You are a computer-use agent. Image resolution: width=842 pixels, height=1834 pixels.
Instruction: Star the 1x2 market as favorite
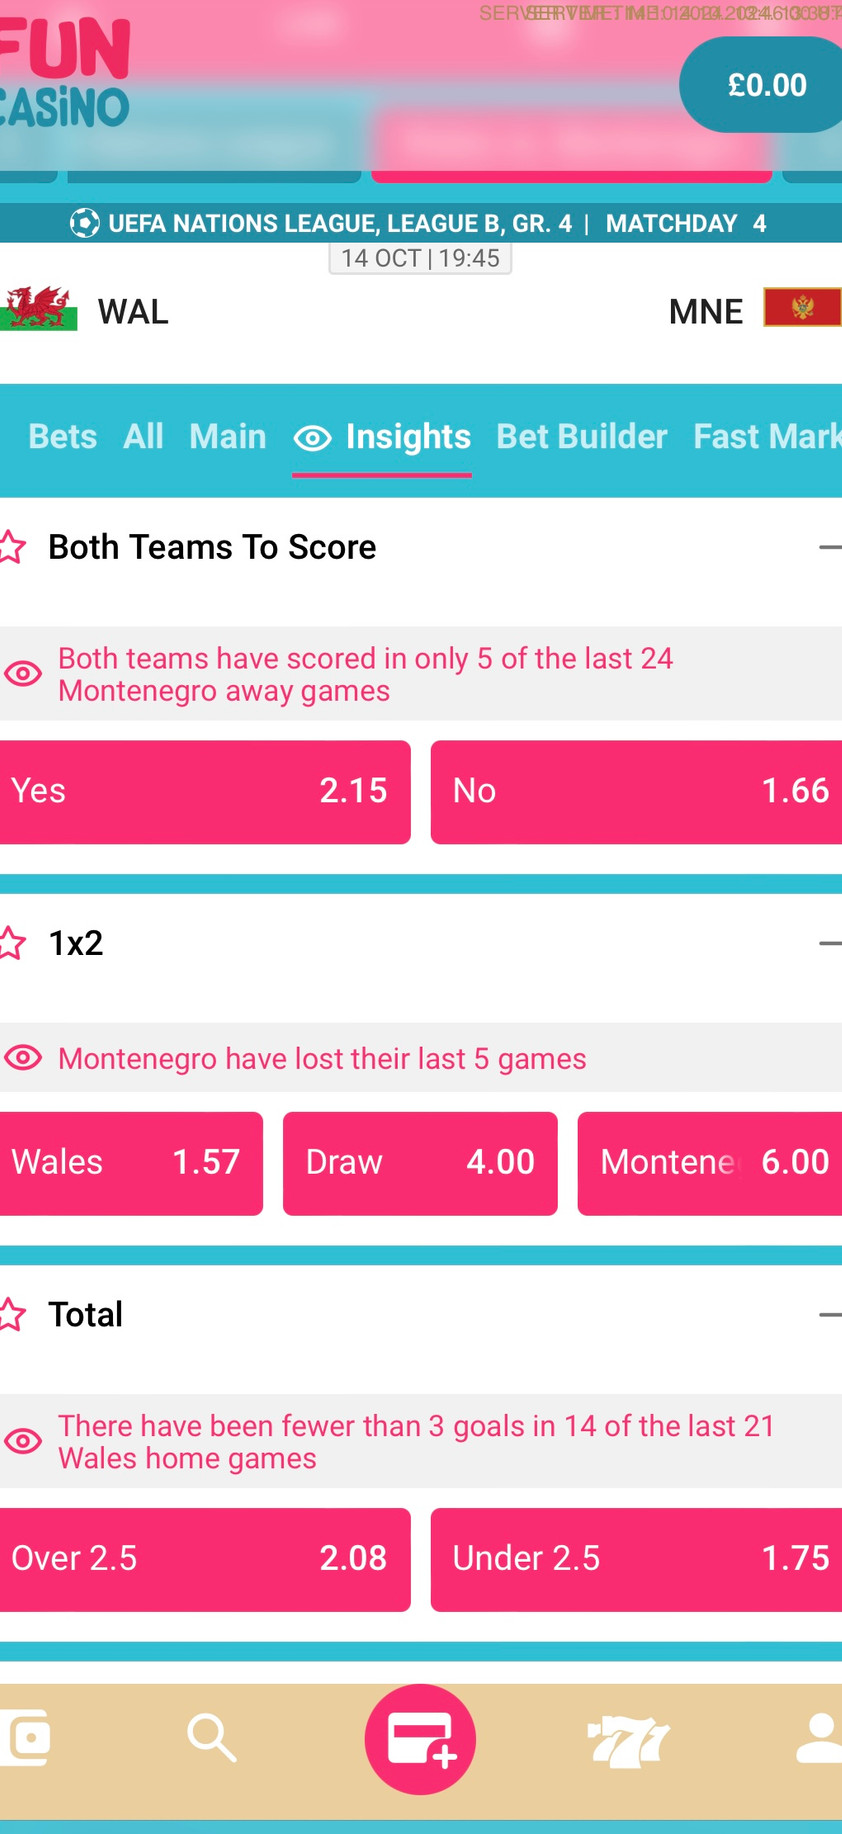pos(12,943)
